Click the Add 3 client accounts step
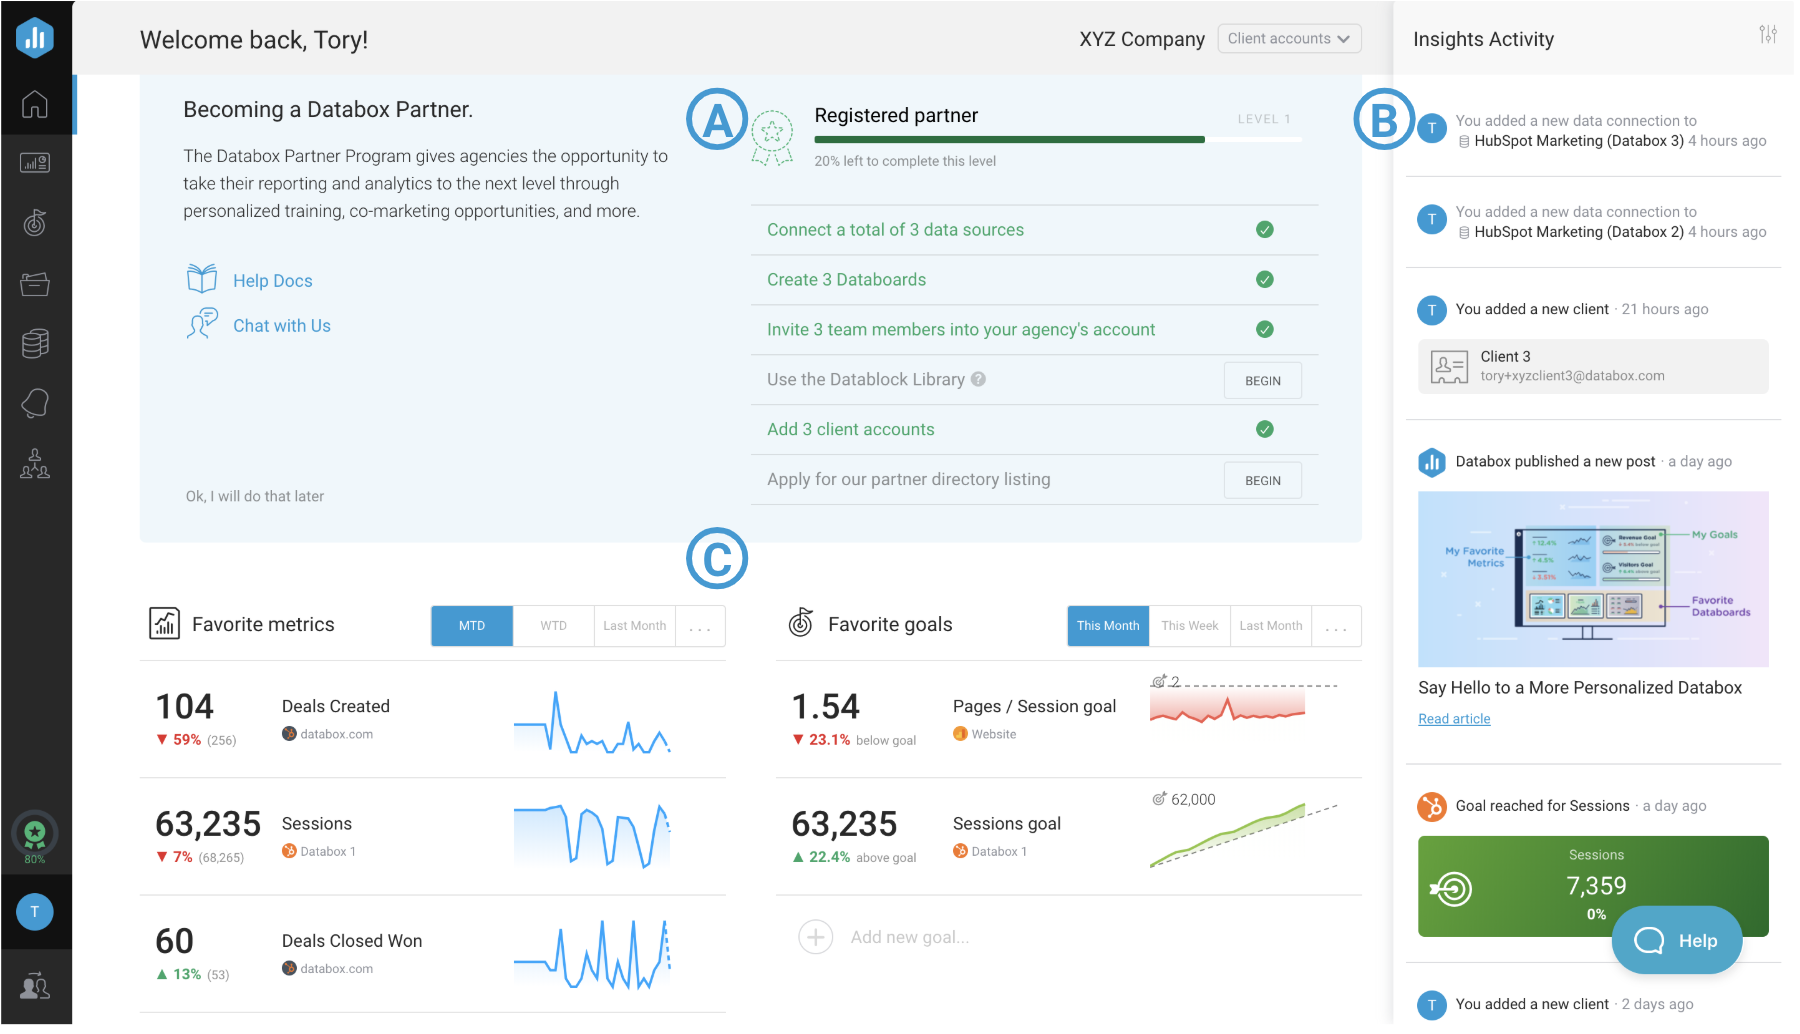This screenshot has height=1034, width=1800. point(851,429)
